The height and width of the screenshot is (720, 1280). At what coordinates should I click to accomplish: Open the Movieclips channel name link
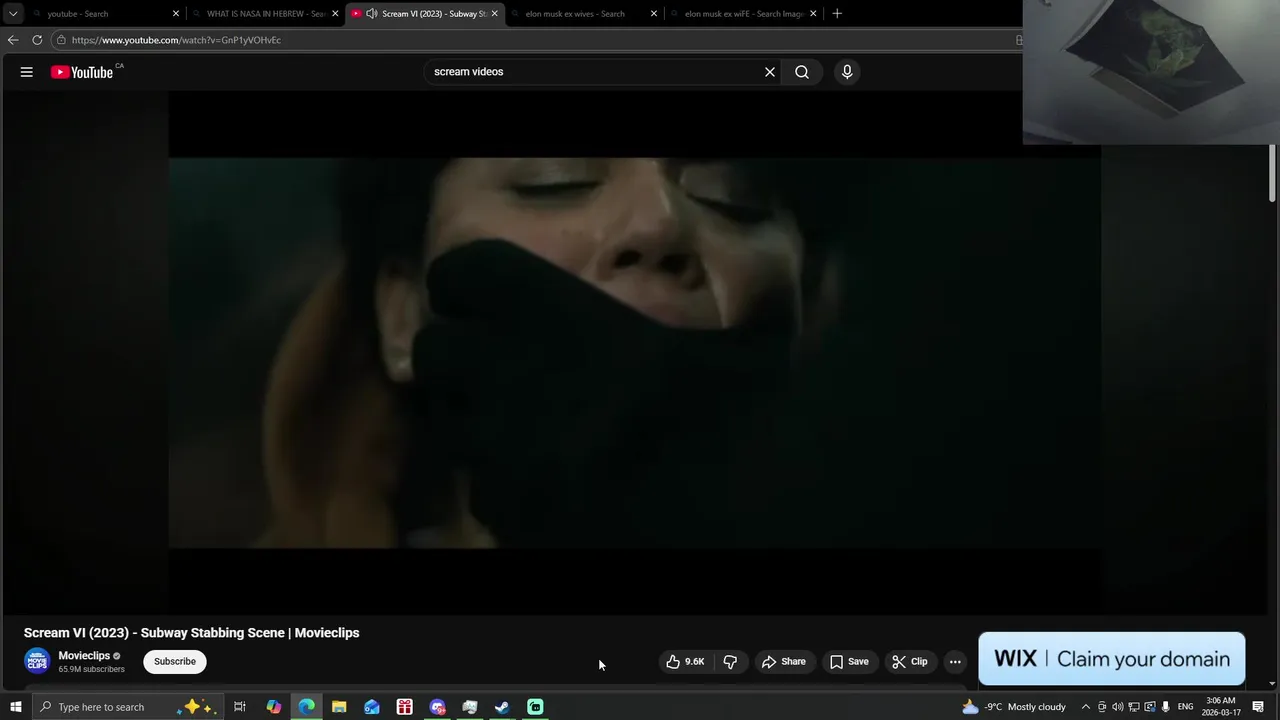click(x=84, y=656)
